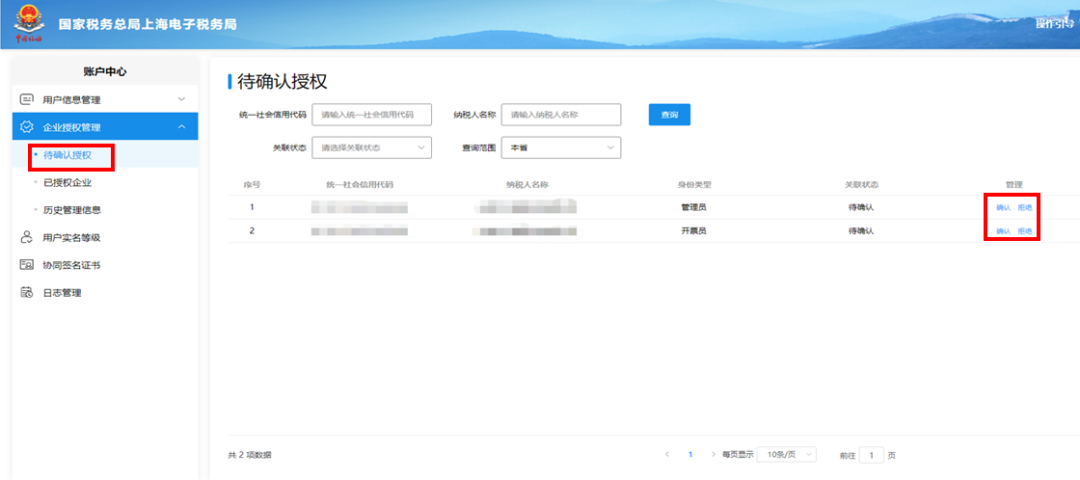Click 确认 for the 开票员 row

point(1003,231)
